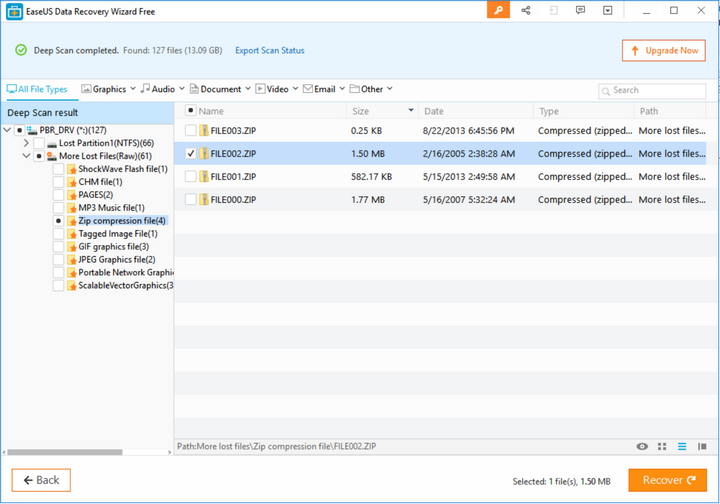Viewport: 720px width, 504px height.
Task: Click the CHM file folder icon
Action: coord(72,182)
